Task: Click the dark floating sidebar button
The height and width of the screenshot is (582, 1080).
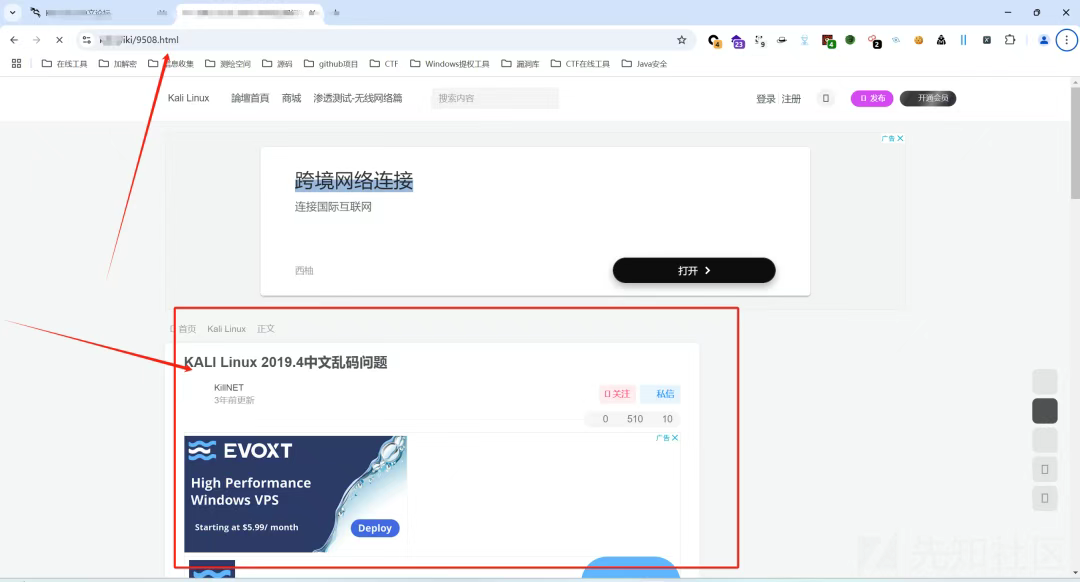Action: coord(1044,410)
